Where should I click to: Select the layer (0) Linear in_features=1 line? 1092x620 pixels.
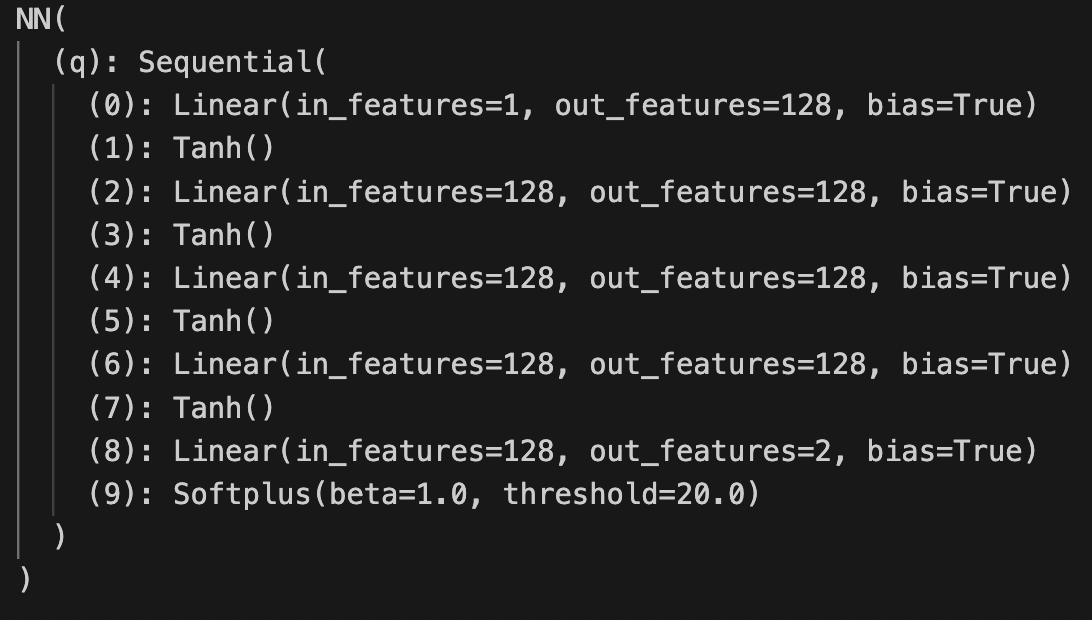point(563,106)
